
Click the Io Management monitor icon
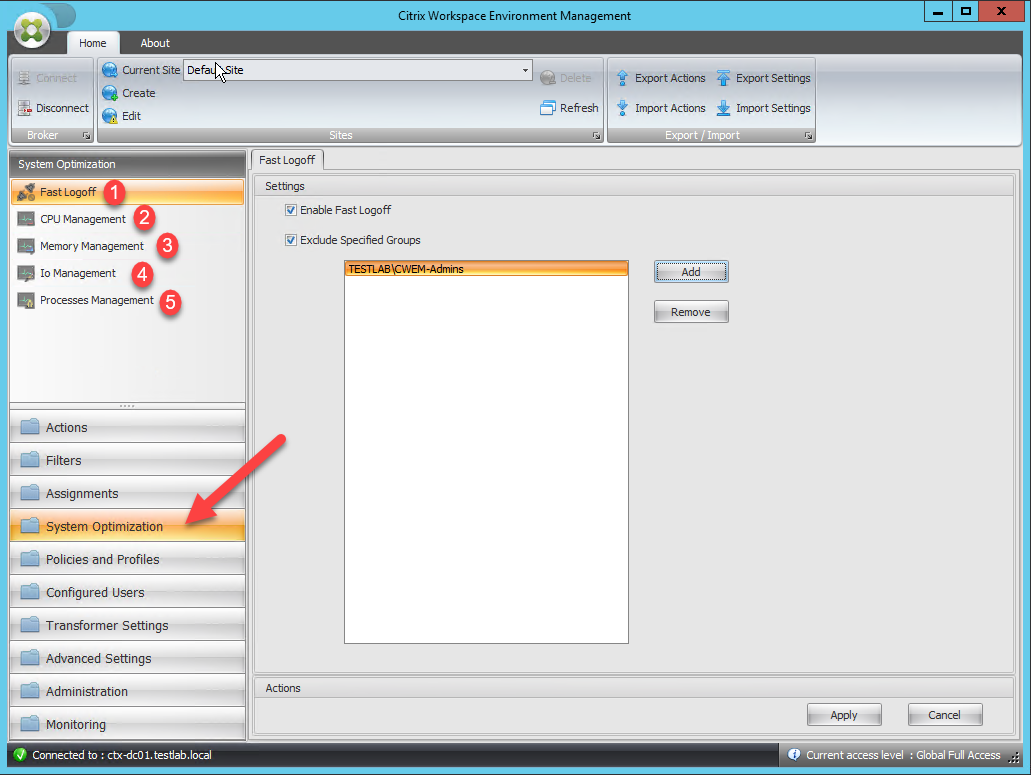[26, 273]
